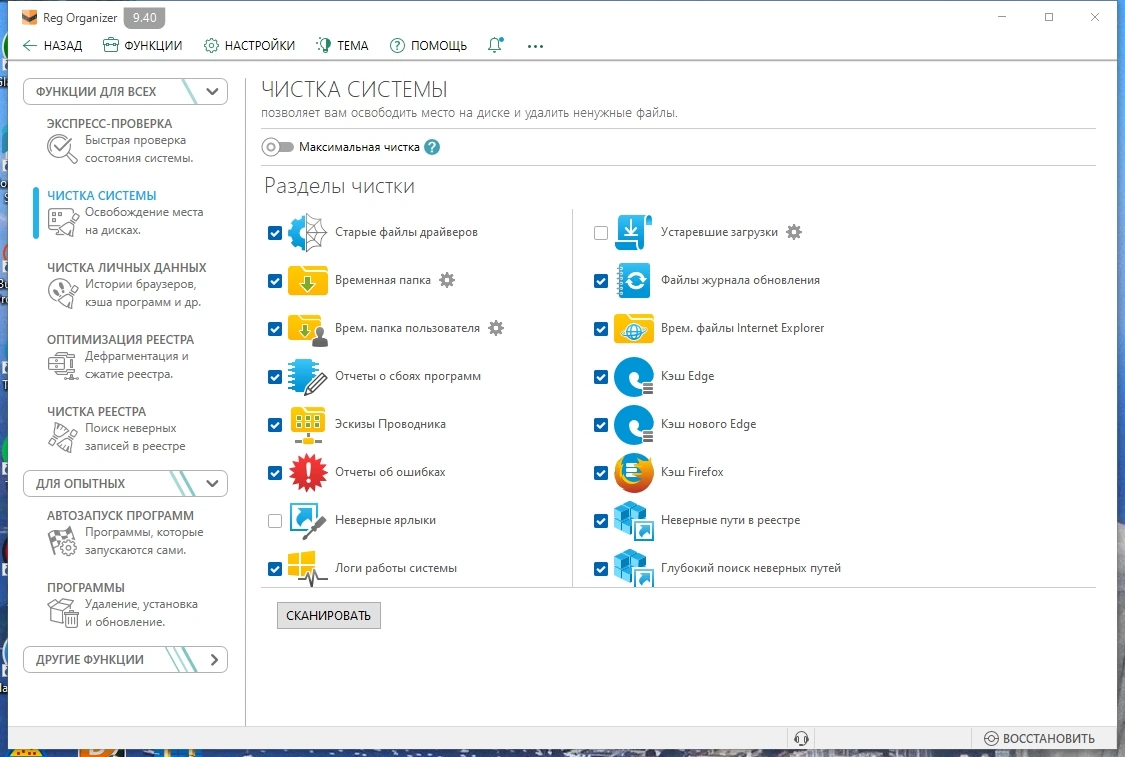Open the ФУНКЦИИ menu
The image size is (1125, 757).
pyautogui.click(x=142, y=46)
